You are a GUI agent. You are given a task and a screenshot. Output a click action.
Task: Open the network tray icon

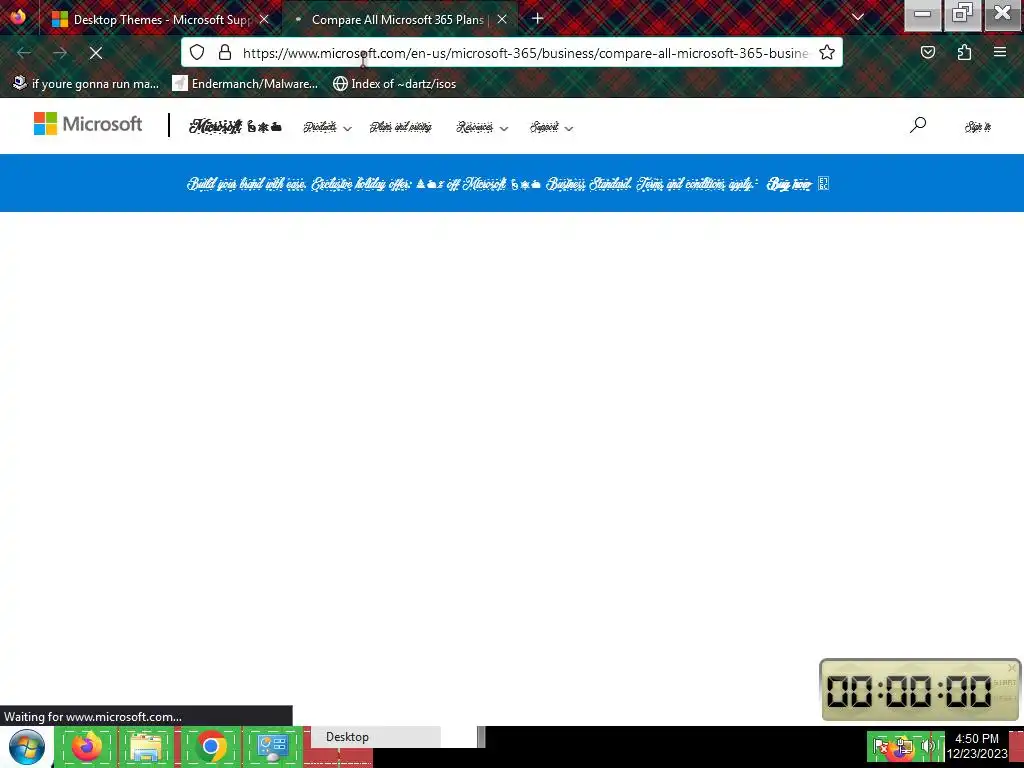pos(904,746)
